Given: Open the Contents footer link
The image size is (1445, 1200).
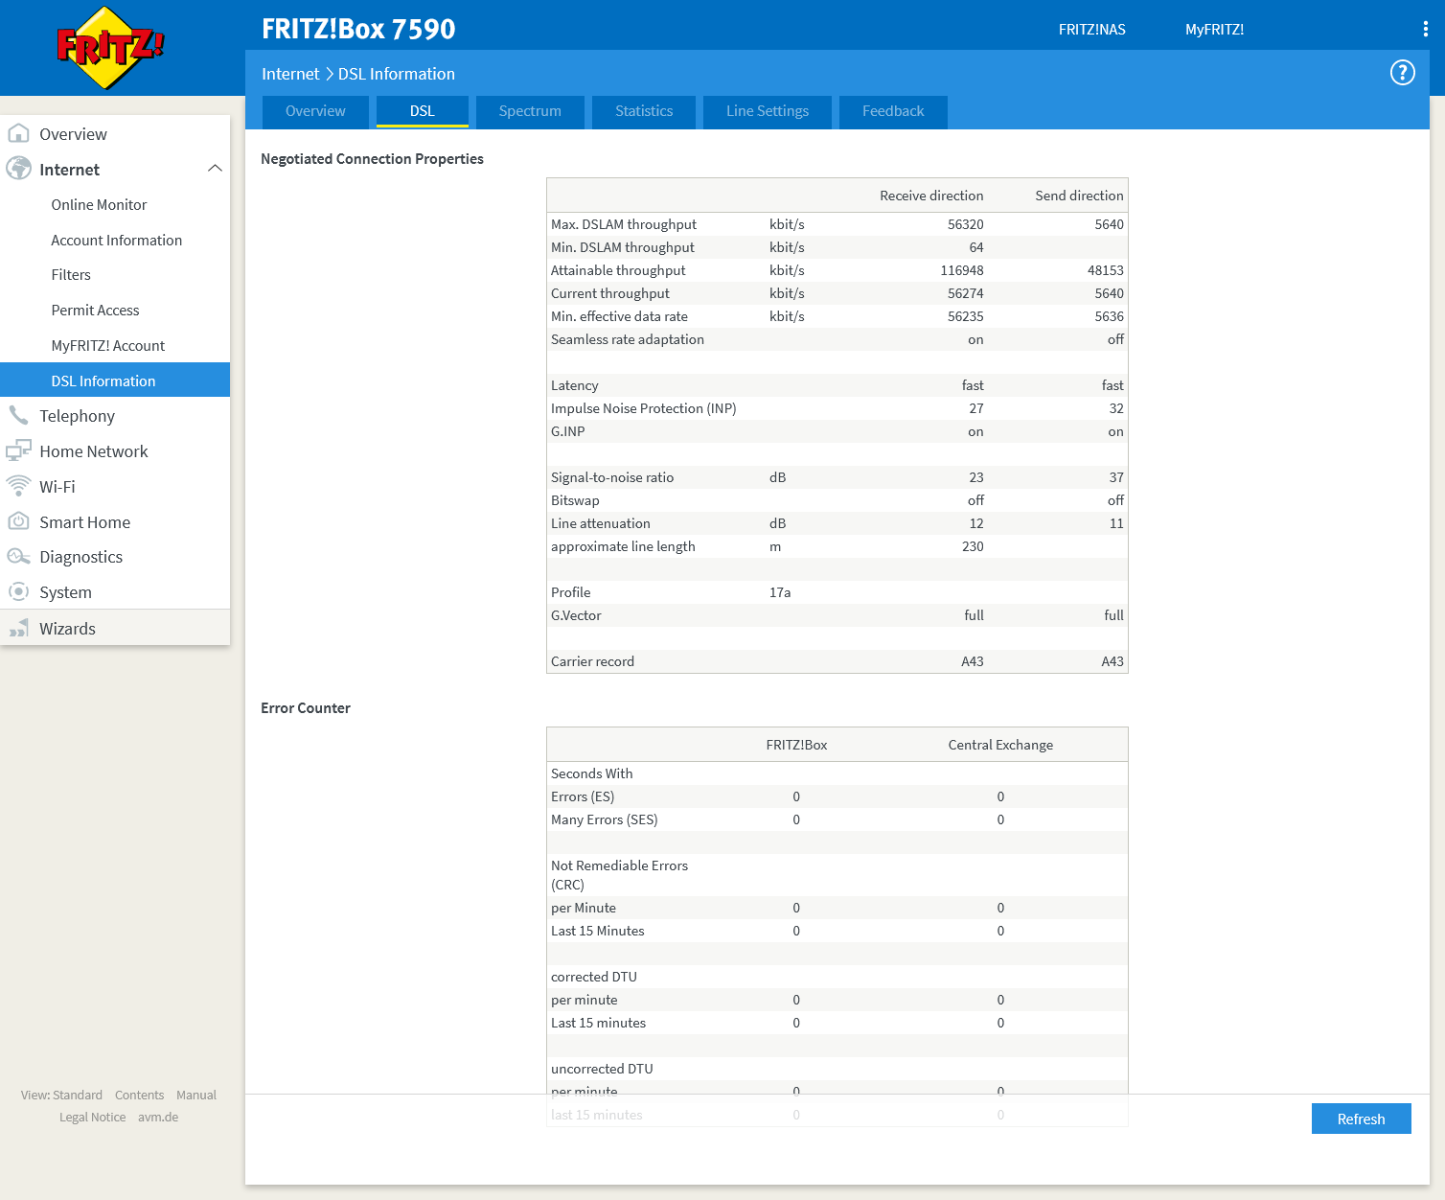Looking at the screenshot, I should (139, 1095).
